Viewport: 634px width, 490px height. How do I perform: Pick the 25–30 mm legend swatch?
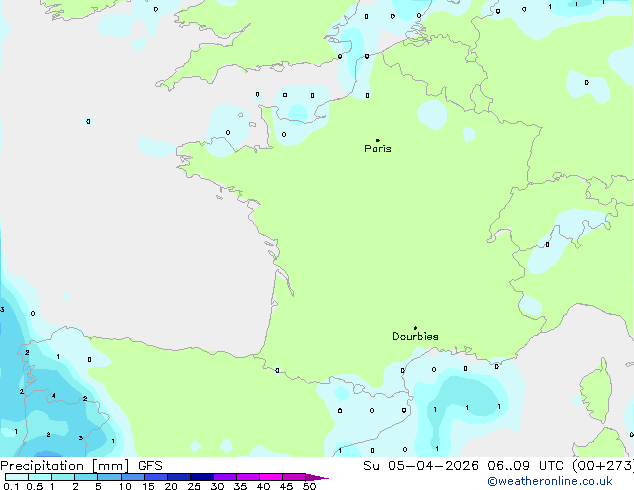pyautogui.click(x=202, y=477)
